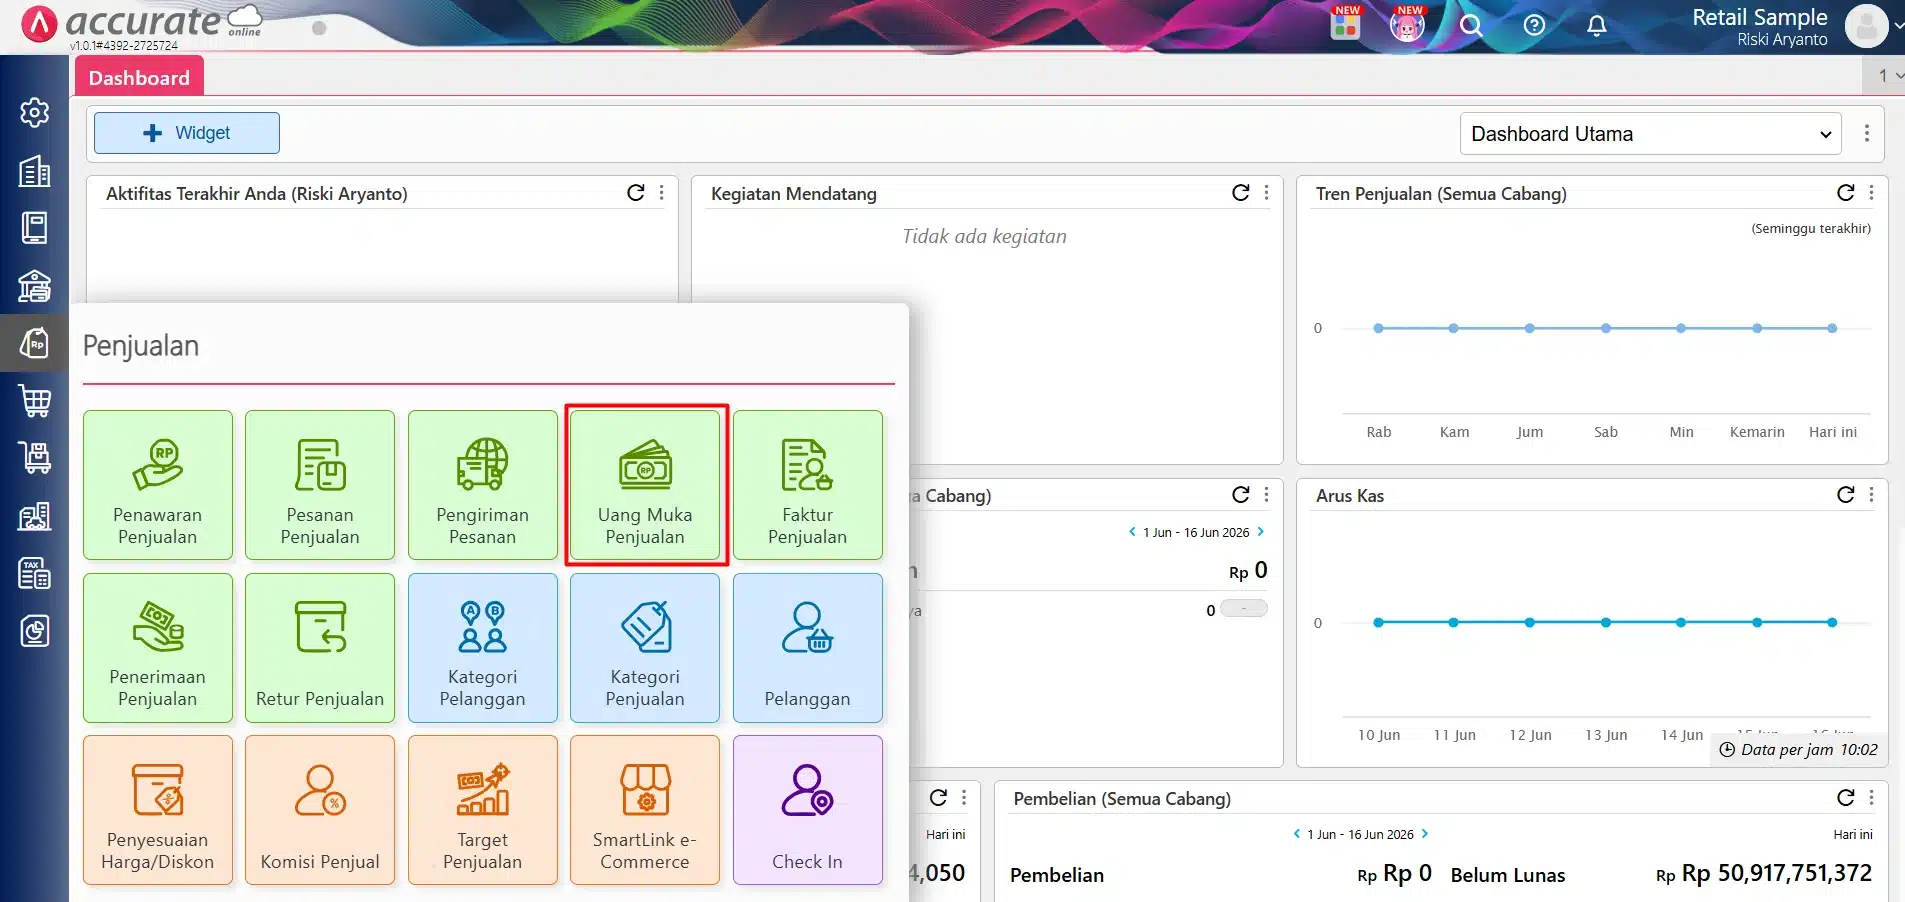Open Arus Kas widget options menu
The image size is (1905, 902).
tap(1872, 495)
